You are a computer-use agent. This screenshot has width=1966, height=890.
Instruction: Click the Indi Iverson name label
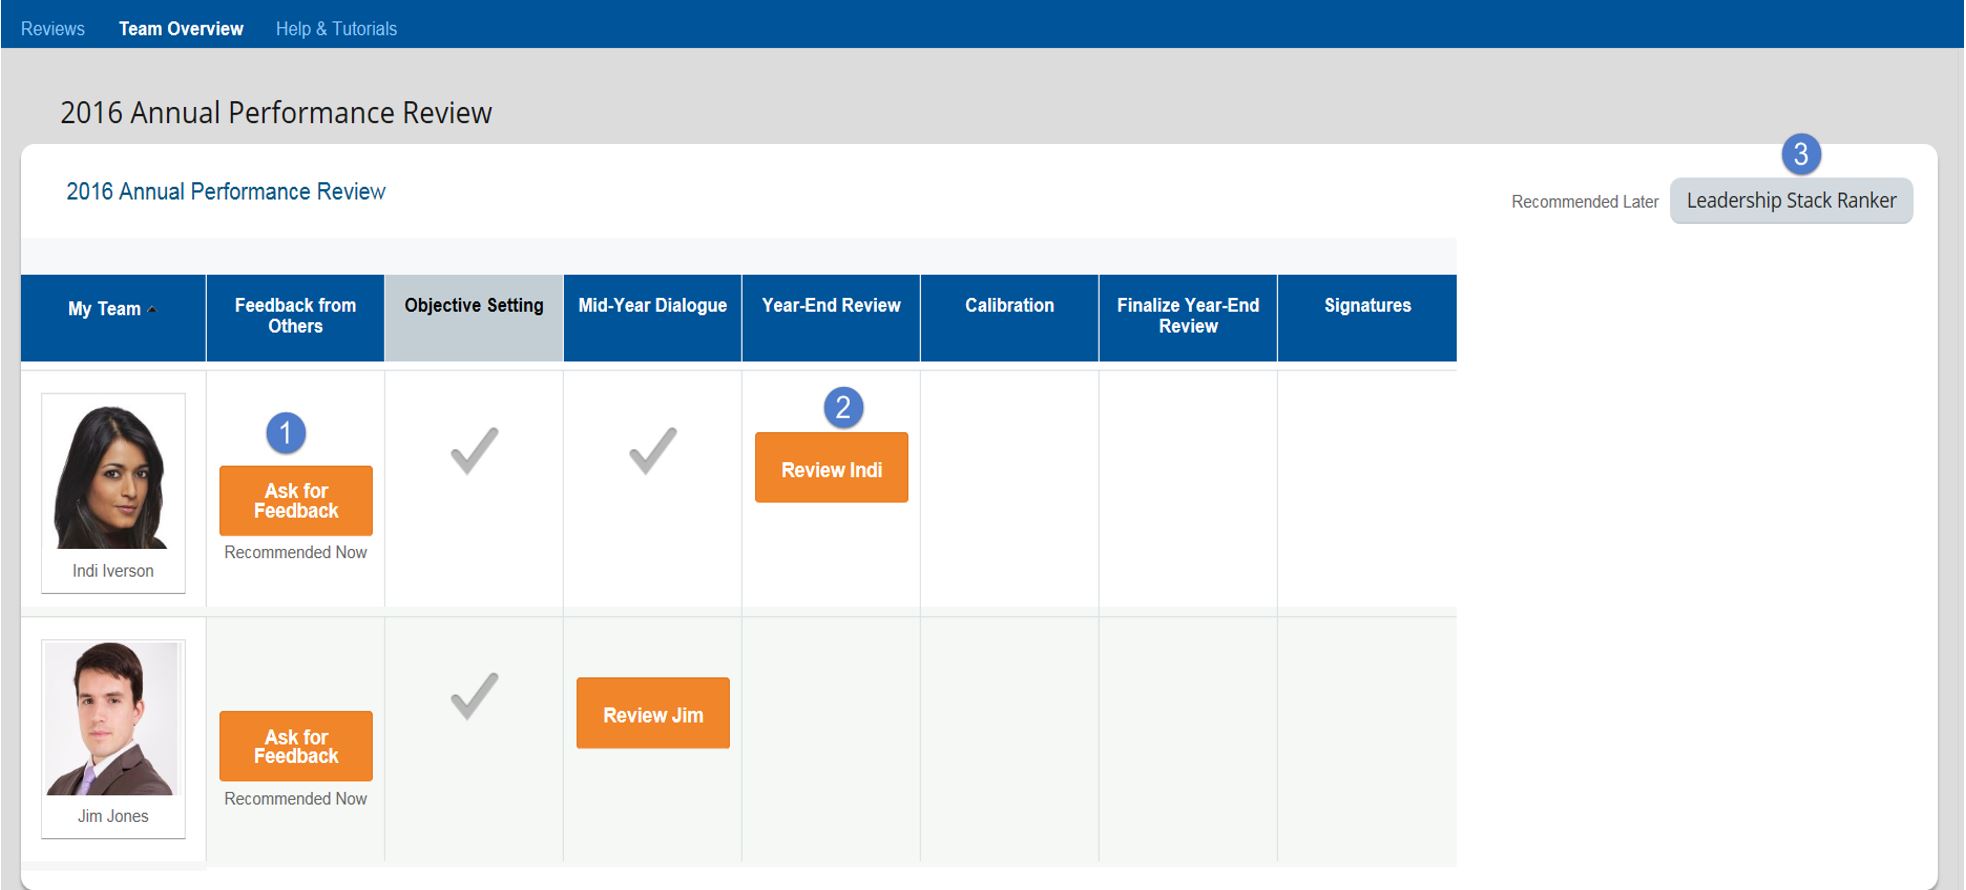[x=113, y=571]
